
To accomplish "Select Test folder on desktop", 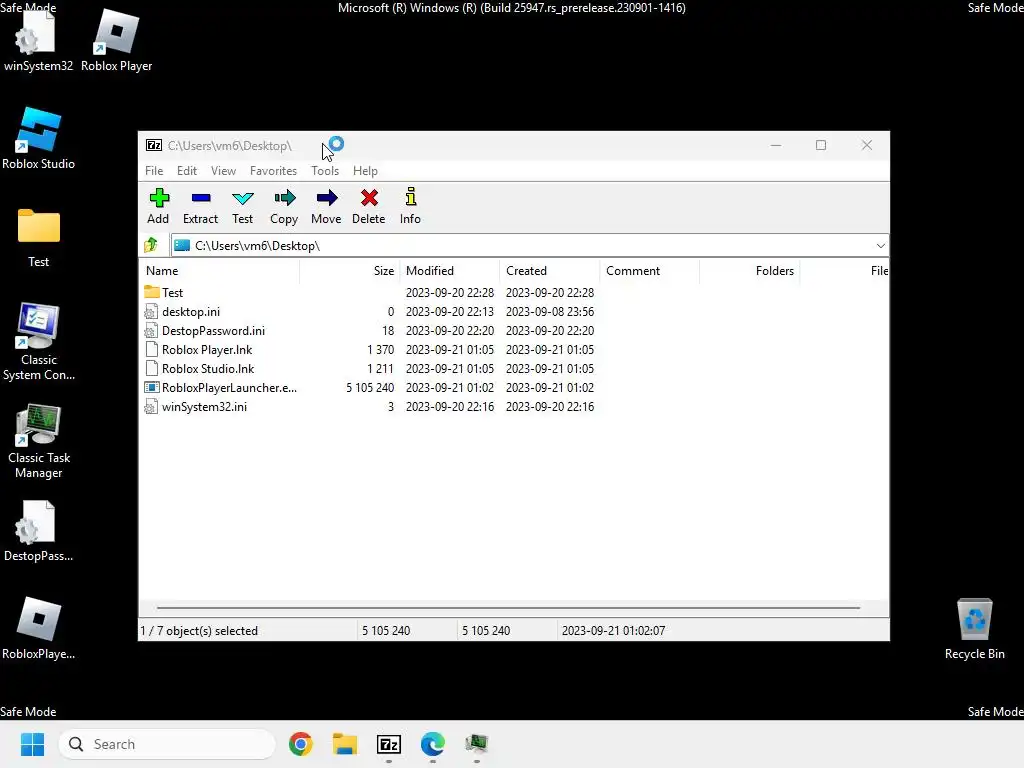I will pyautogui.click(x=39, y=236).
